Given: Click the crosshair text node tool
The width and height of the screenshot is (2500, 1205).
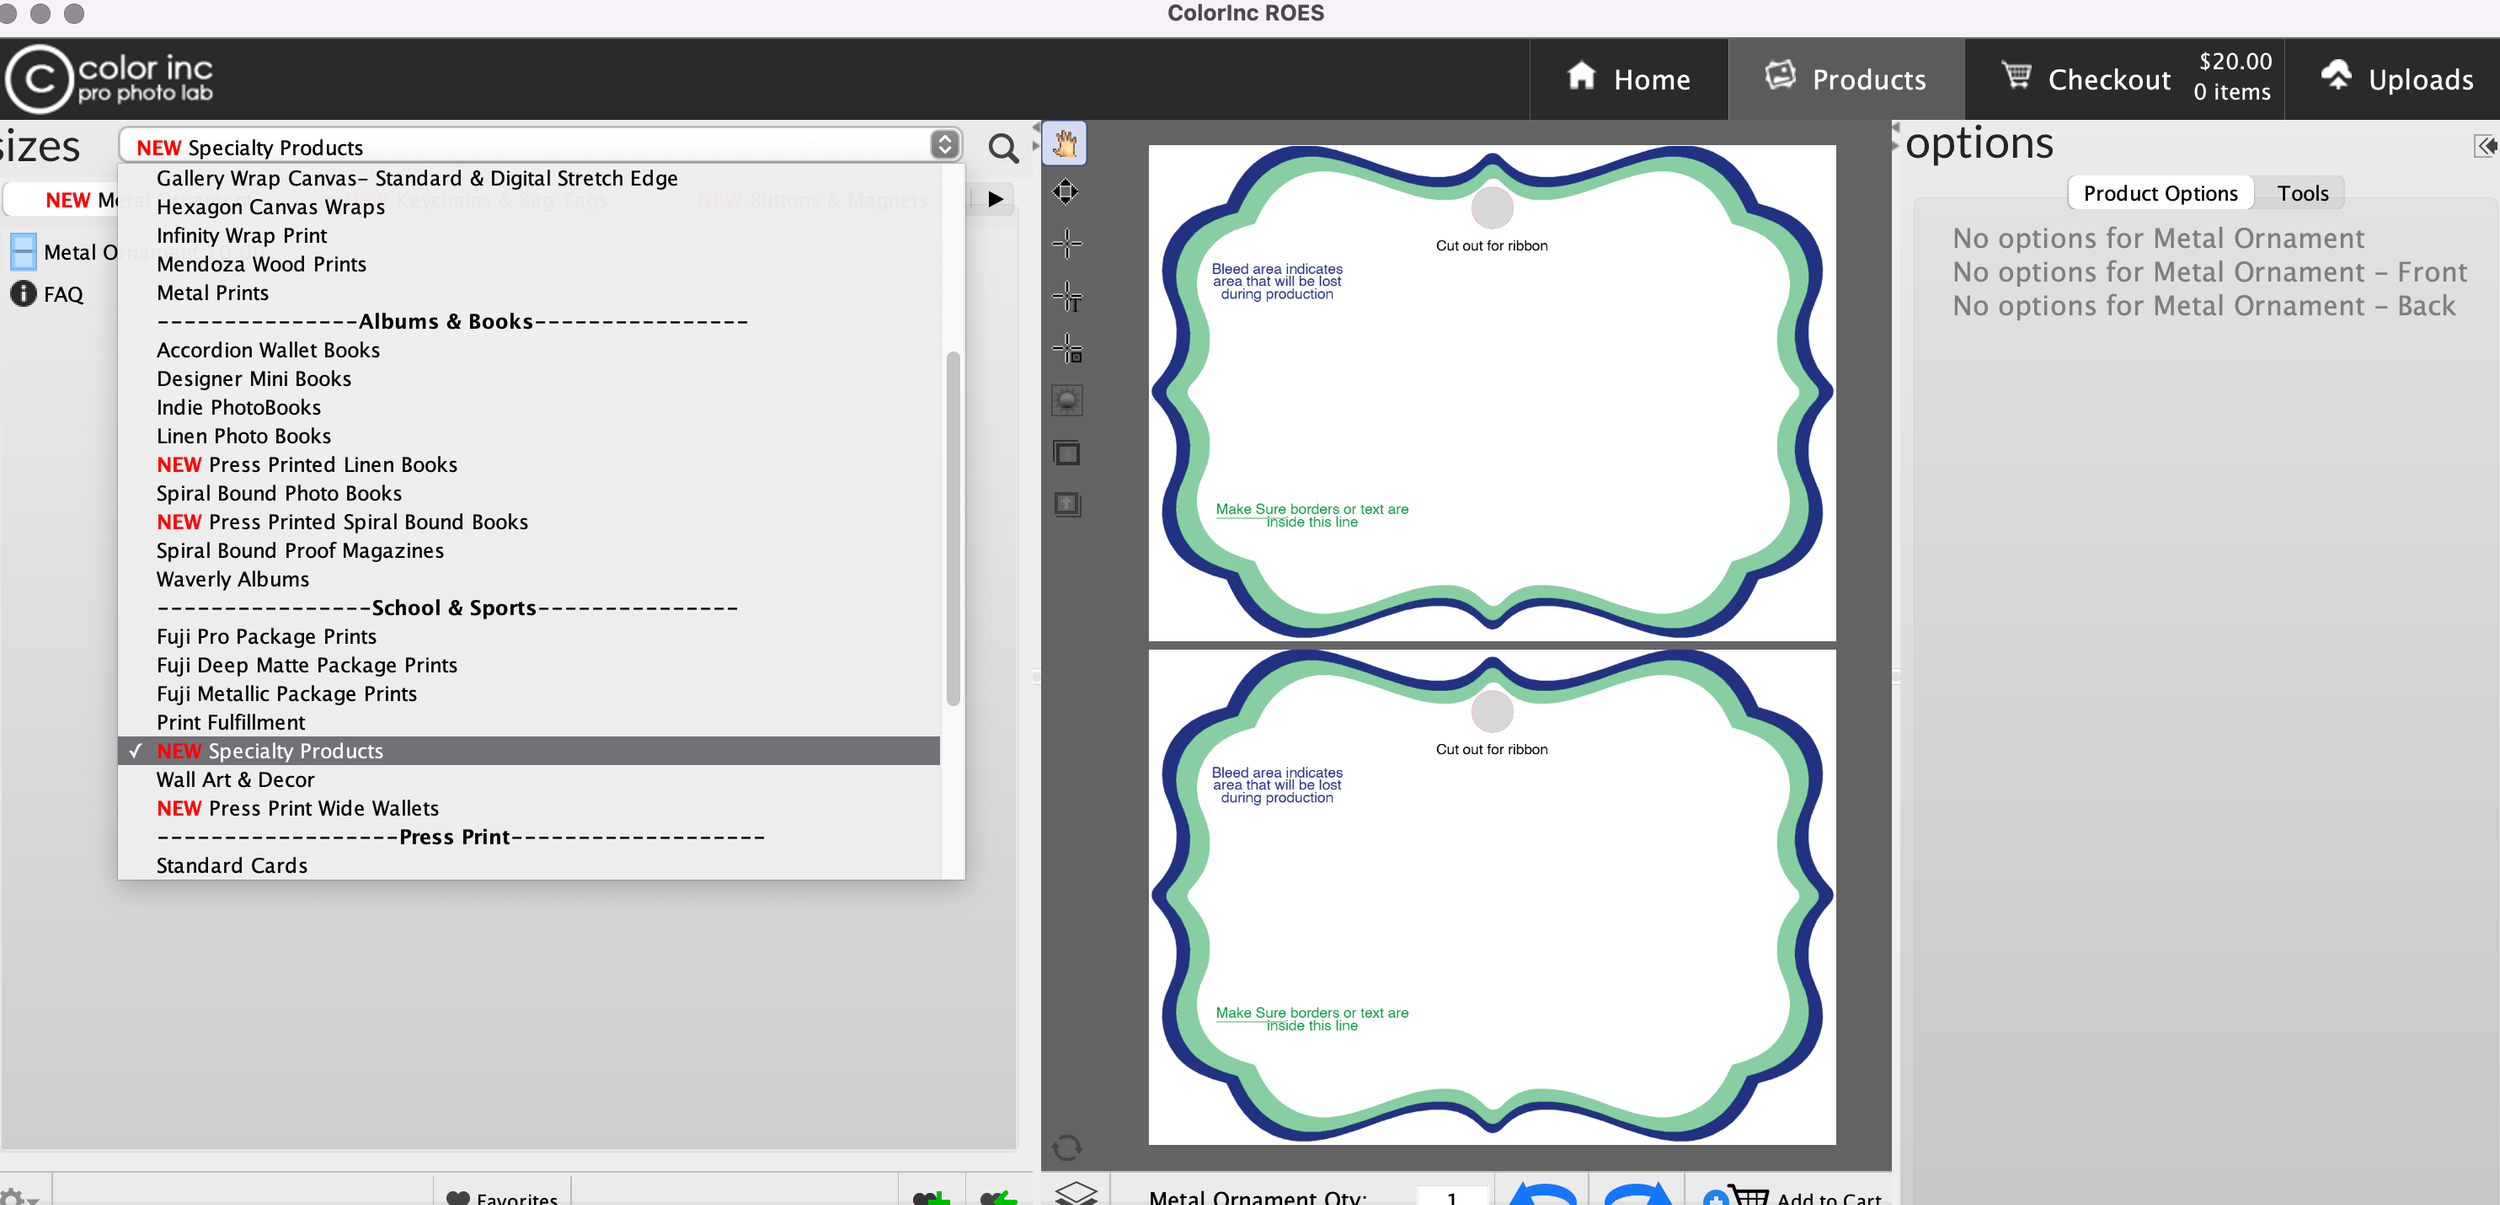Looking at the screenshot, I should point(1067,297).
